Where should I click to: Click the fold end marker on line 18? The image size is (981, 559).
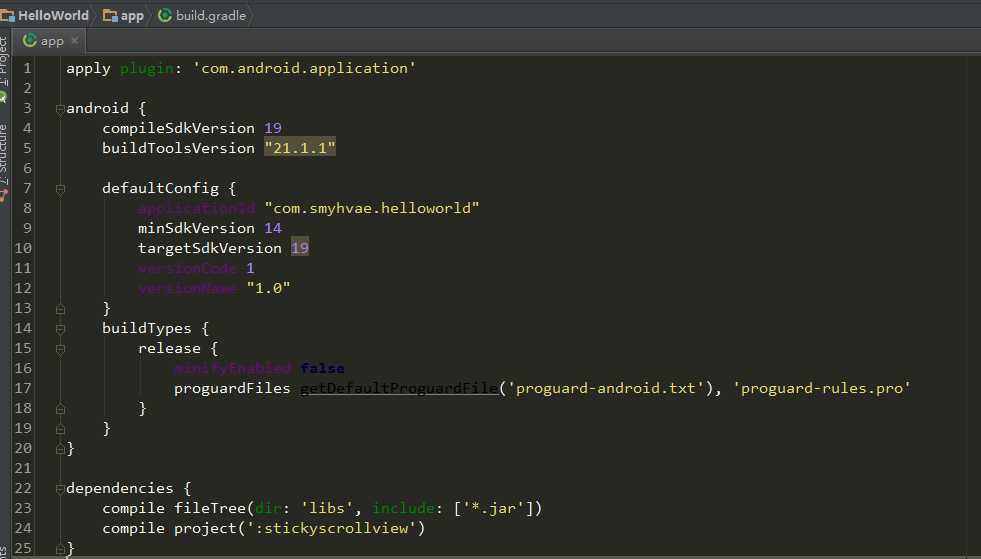[x=60, y=409]
